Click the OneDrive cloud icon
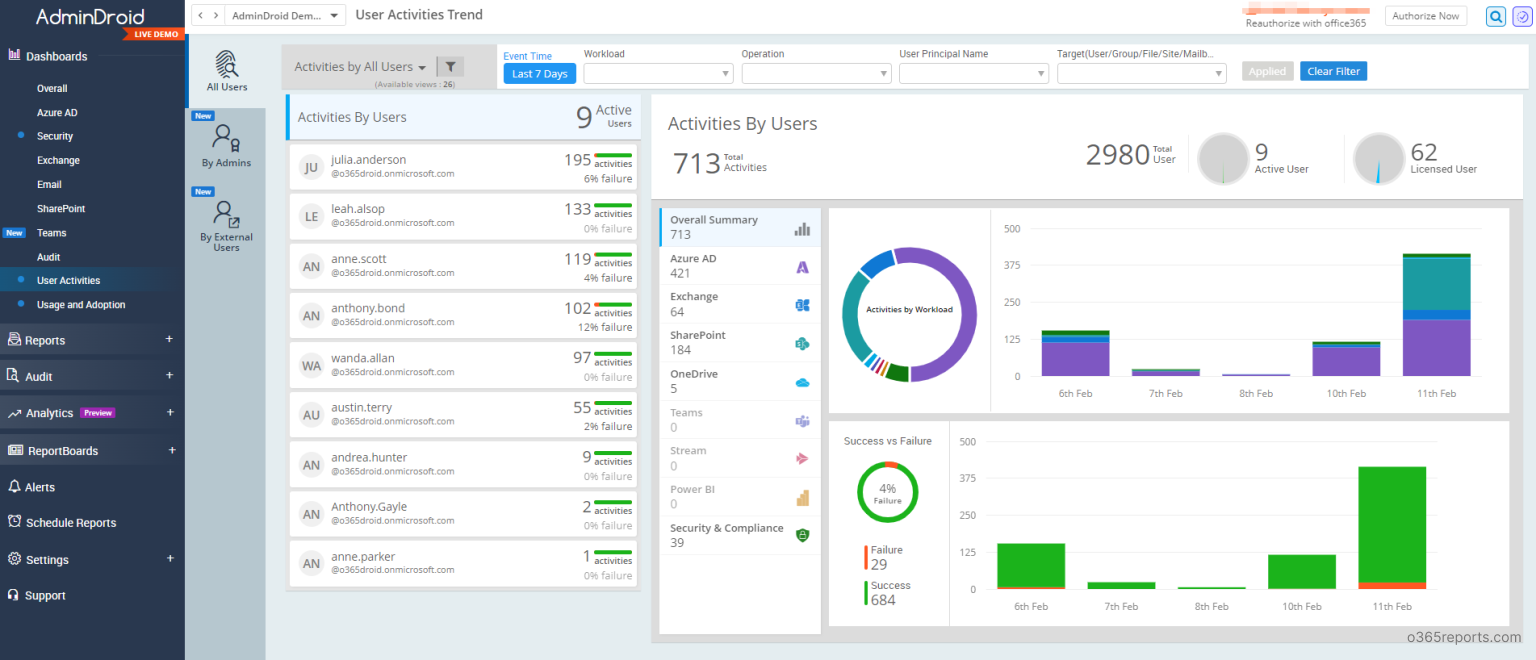Screen dimensions: 1536x660 click(802, 382)
